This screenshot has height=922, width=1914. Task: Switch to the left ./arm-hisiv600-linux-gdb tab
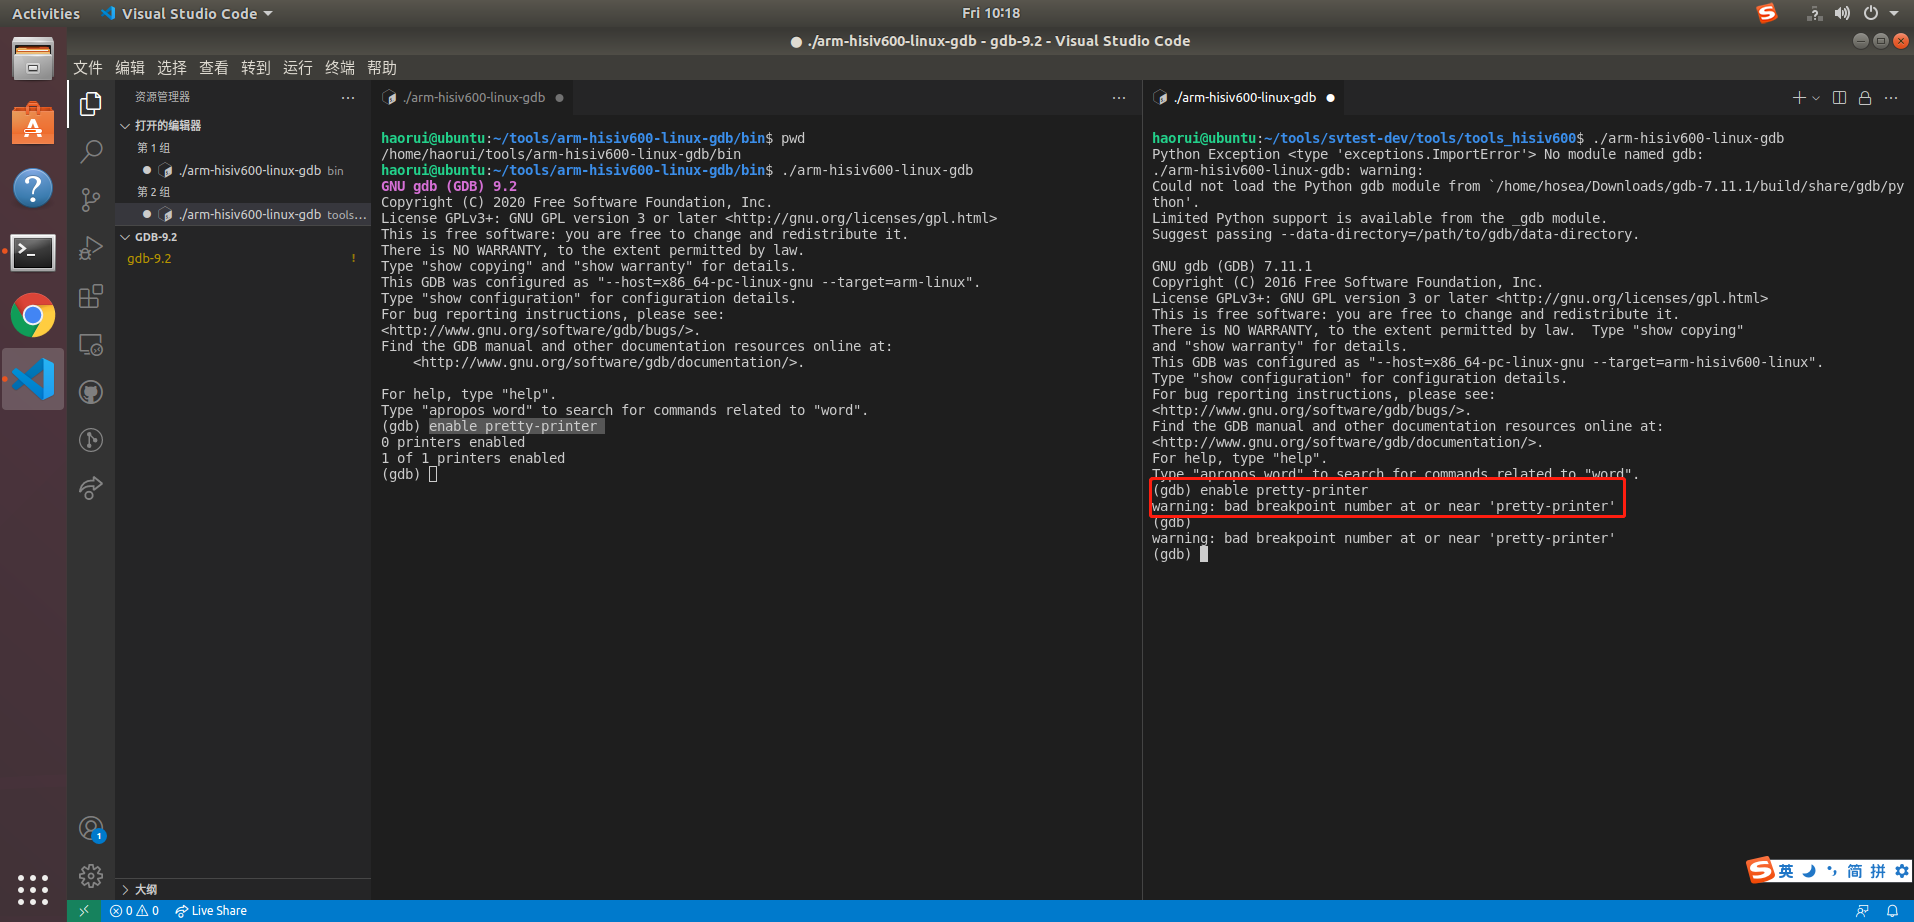coord(473,98)
